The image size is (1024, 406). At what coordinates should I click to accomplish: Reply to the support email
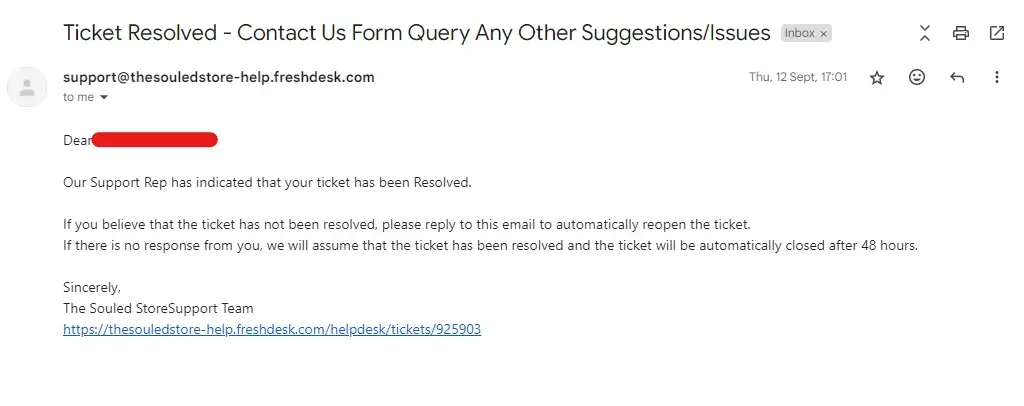pyautogui.click(x=957, y=77)
